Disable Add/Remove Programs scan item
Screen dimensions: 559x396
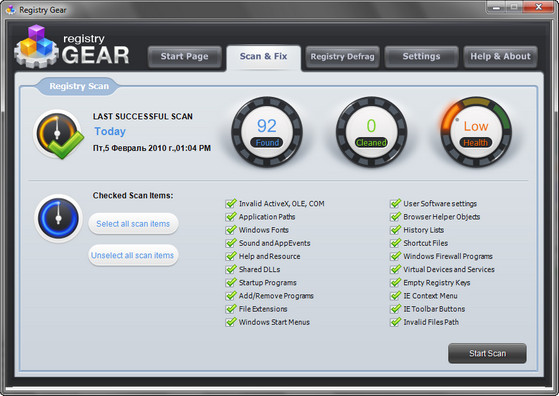pyautogui.click(x=231, y=296)
